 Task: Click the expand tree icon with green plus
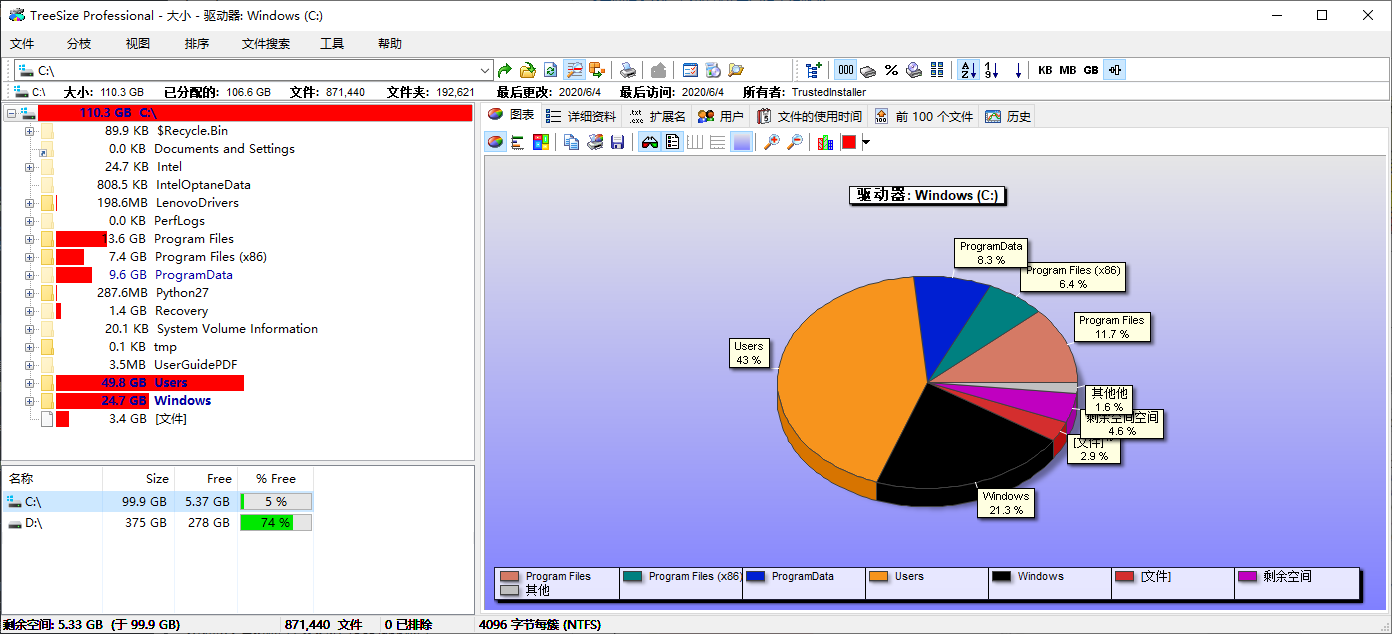click(814, 70)
